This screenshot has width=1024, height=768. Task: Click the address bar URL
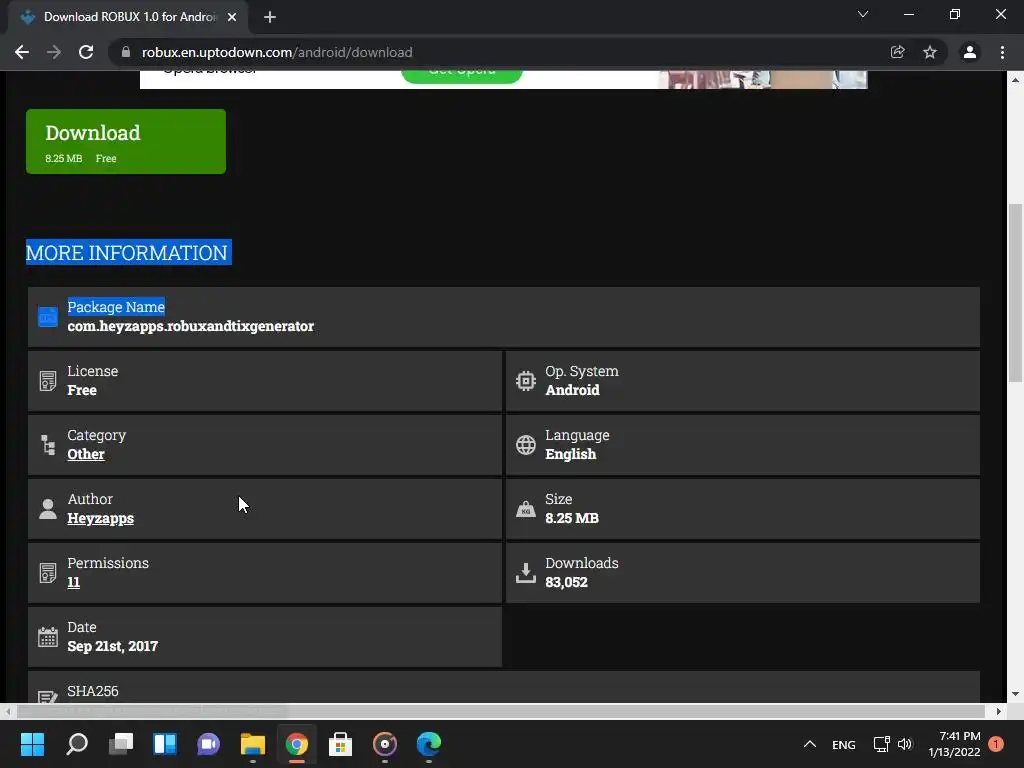pos(277,52)
